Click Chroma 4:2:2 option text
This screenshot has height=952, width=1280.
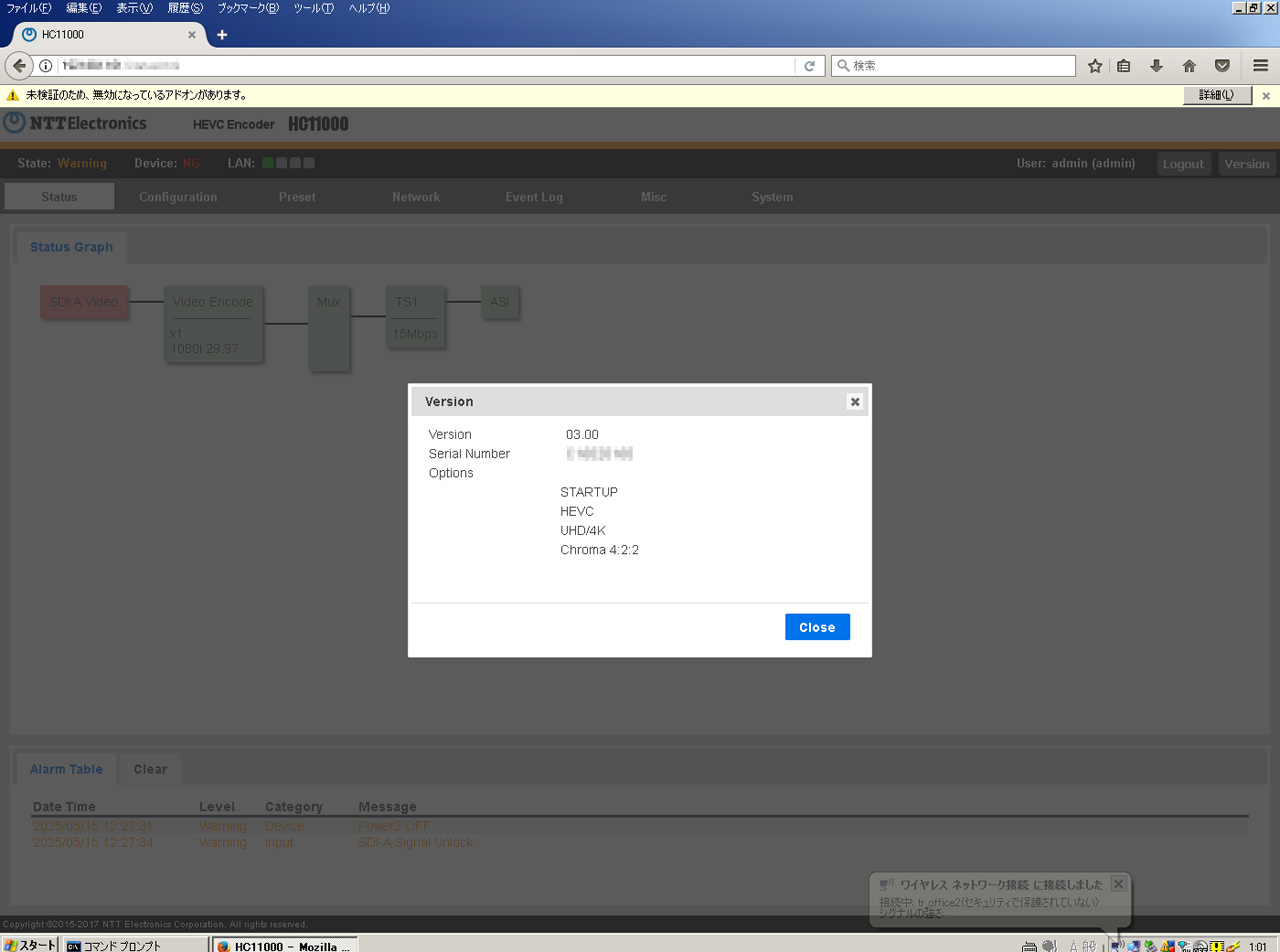(599, 550)
